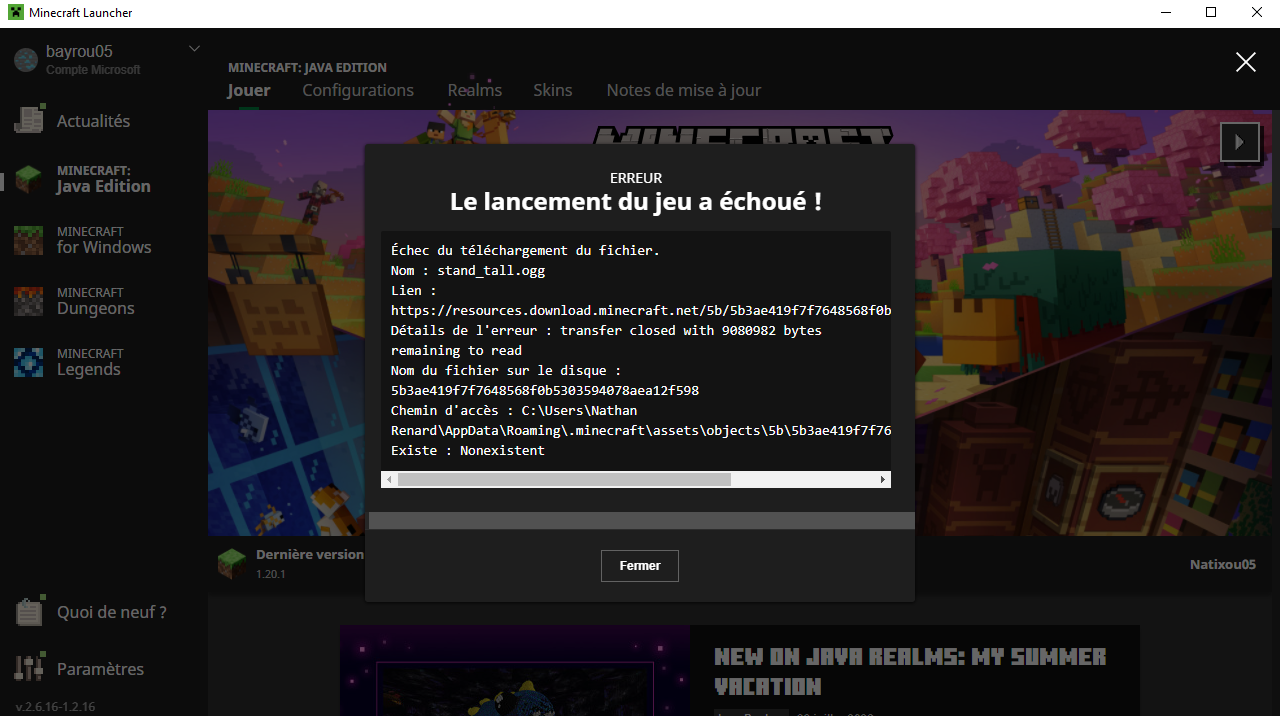Click the 'Compte Microsoft' account label
The height and width of the screenshot is (716, 1280).
click(x=93, y=70)
